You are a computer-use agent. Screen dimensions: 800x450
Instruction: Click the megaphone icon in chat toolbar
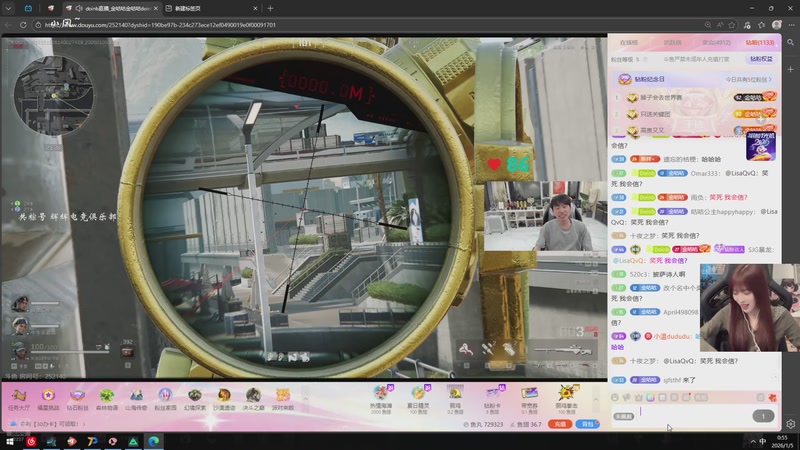[x=627, y=397]
